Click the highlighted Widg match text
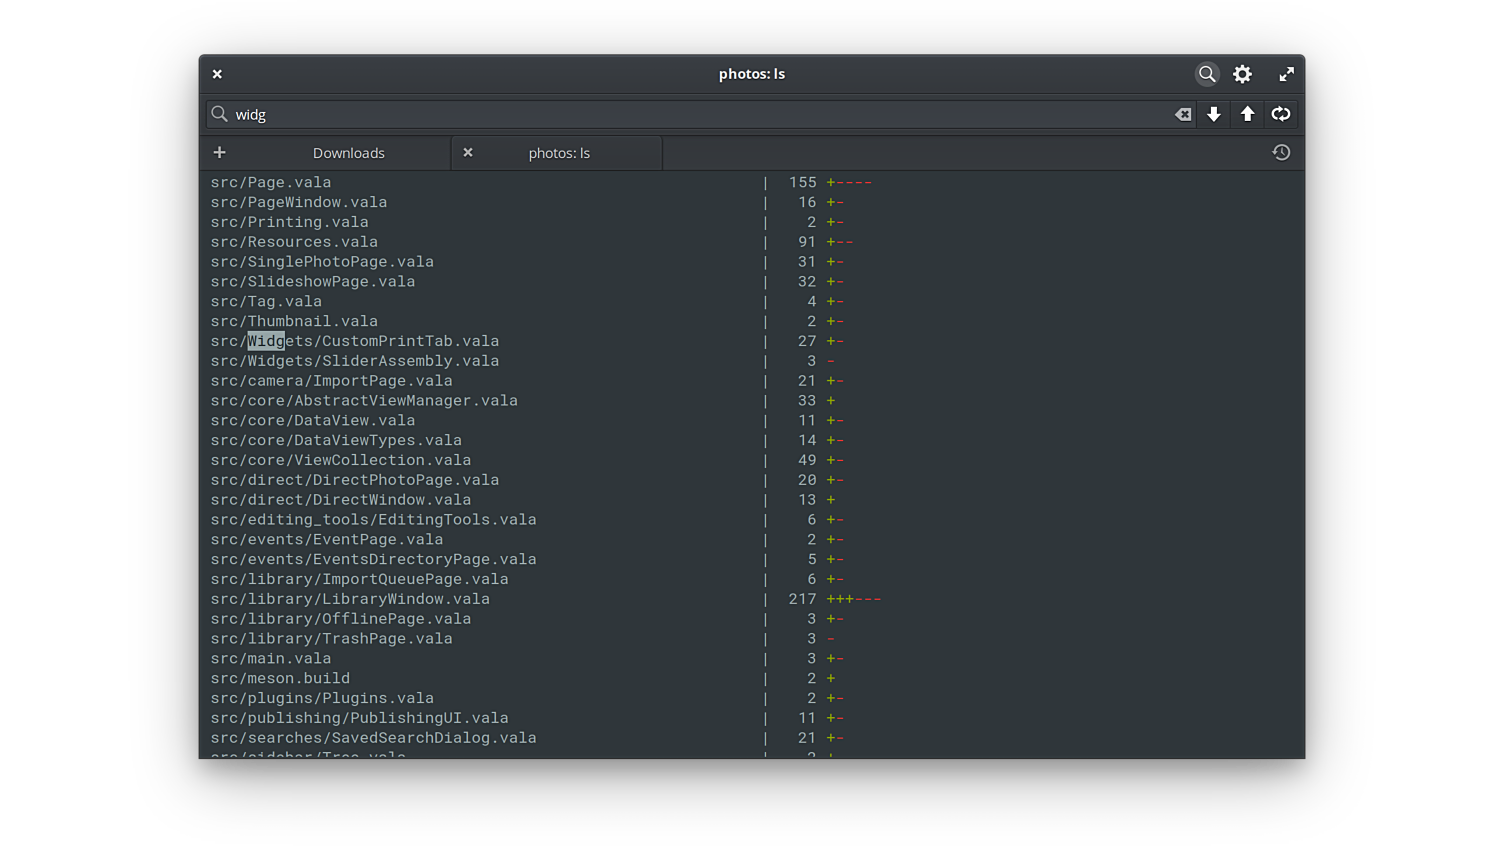1504x846 pixels. 266,341
